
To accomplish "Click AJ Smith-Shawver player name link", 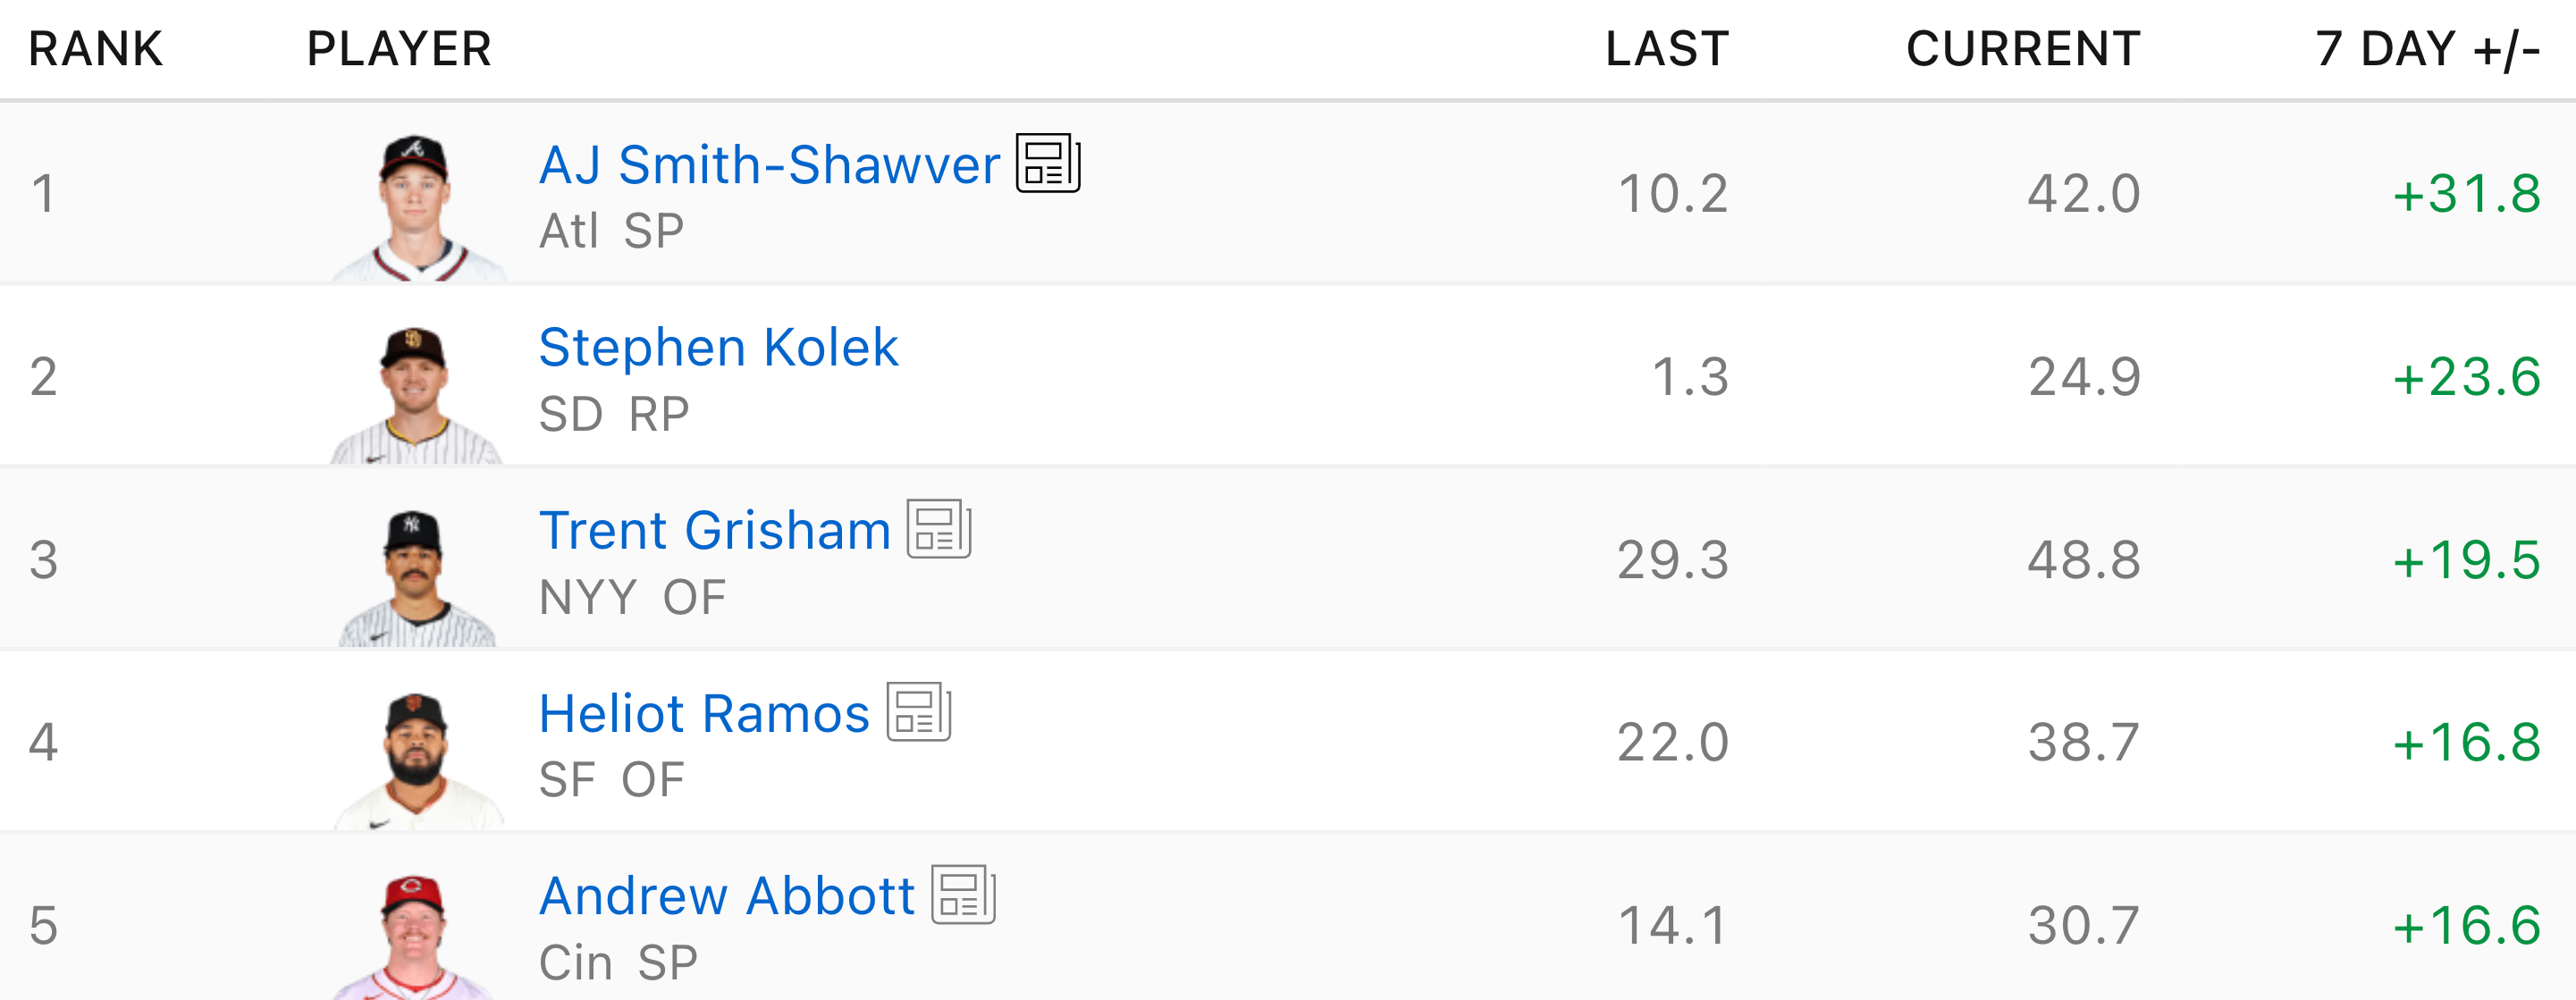I will click(768, 165).
